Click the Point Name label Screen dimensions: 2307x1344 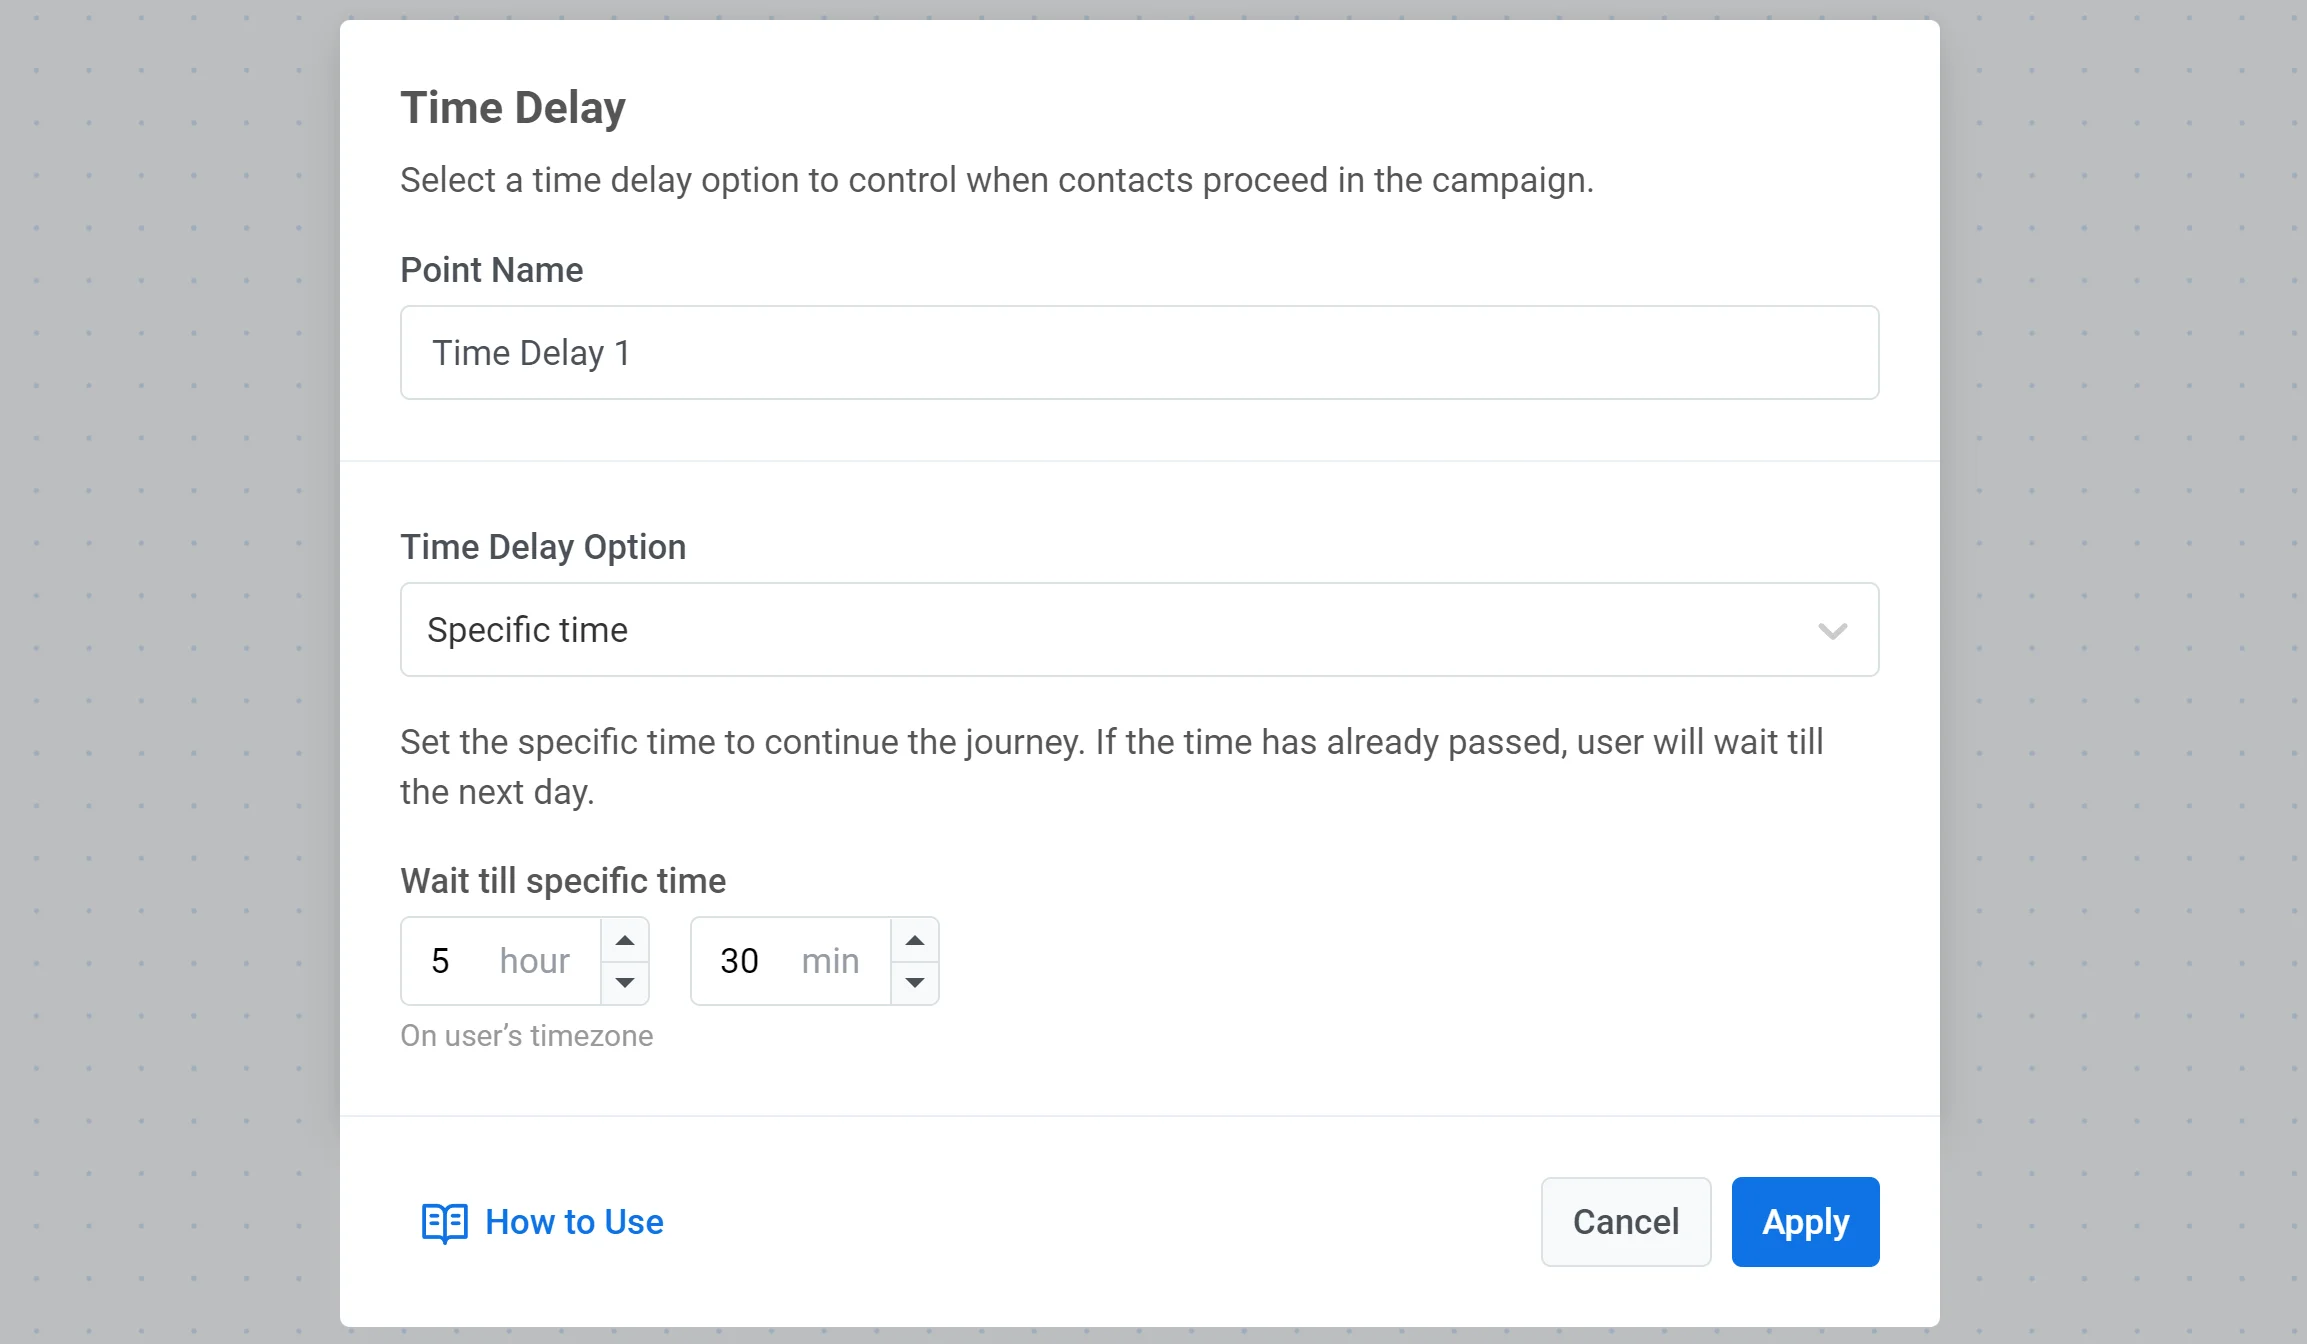click(491, 270)
